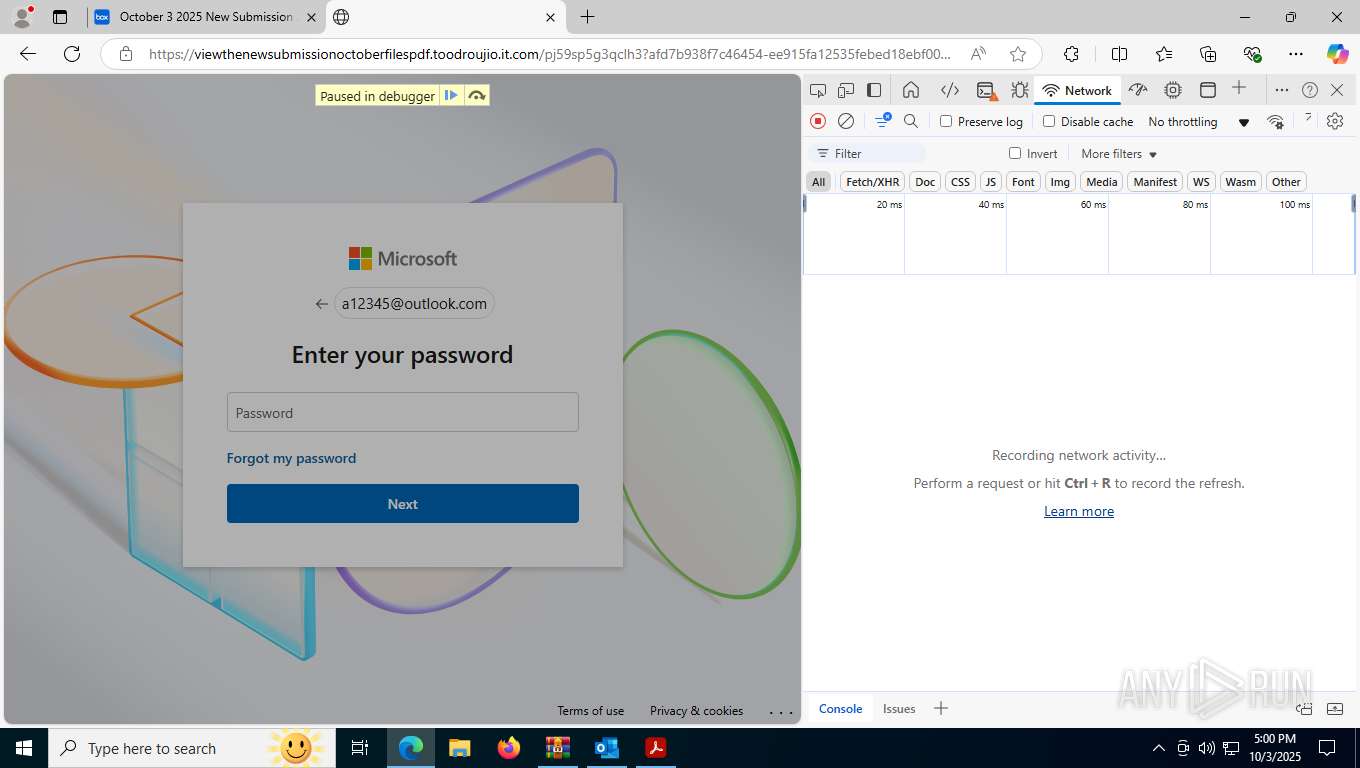This screenshot has height=768, width=1360.
Task: Open a new browser tab
Action: pos(588,17)
